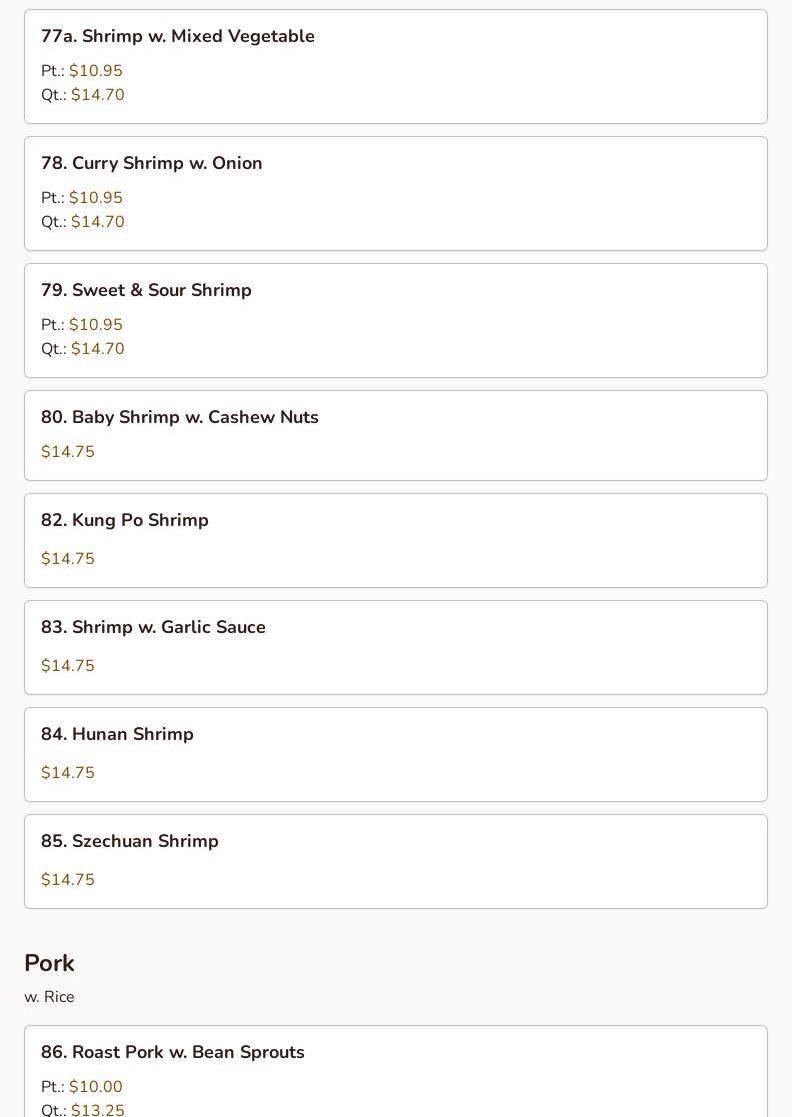Click the $14.75 price under Hunan Shrimp

68,773
